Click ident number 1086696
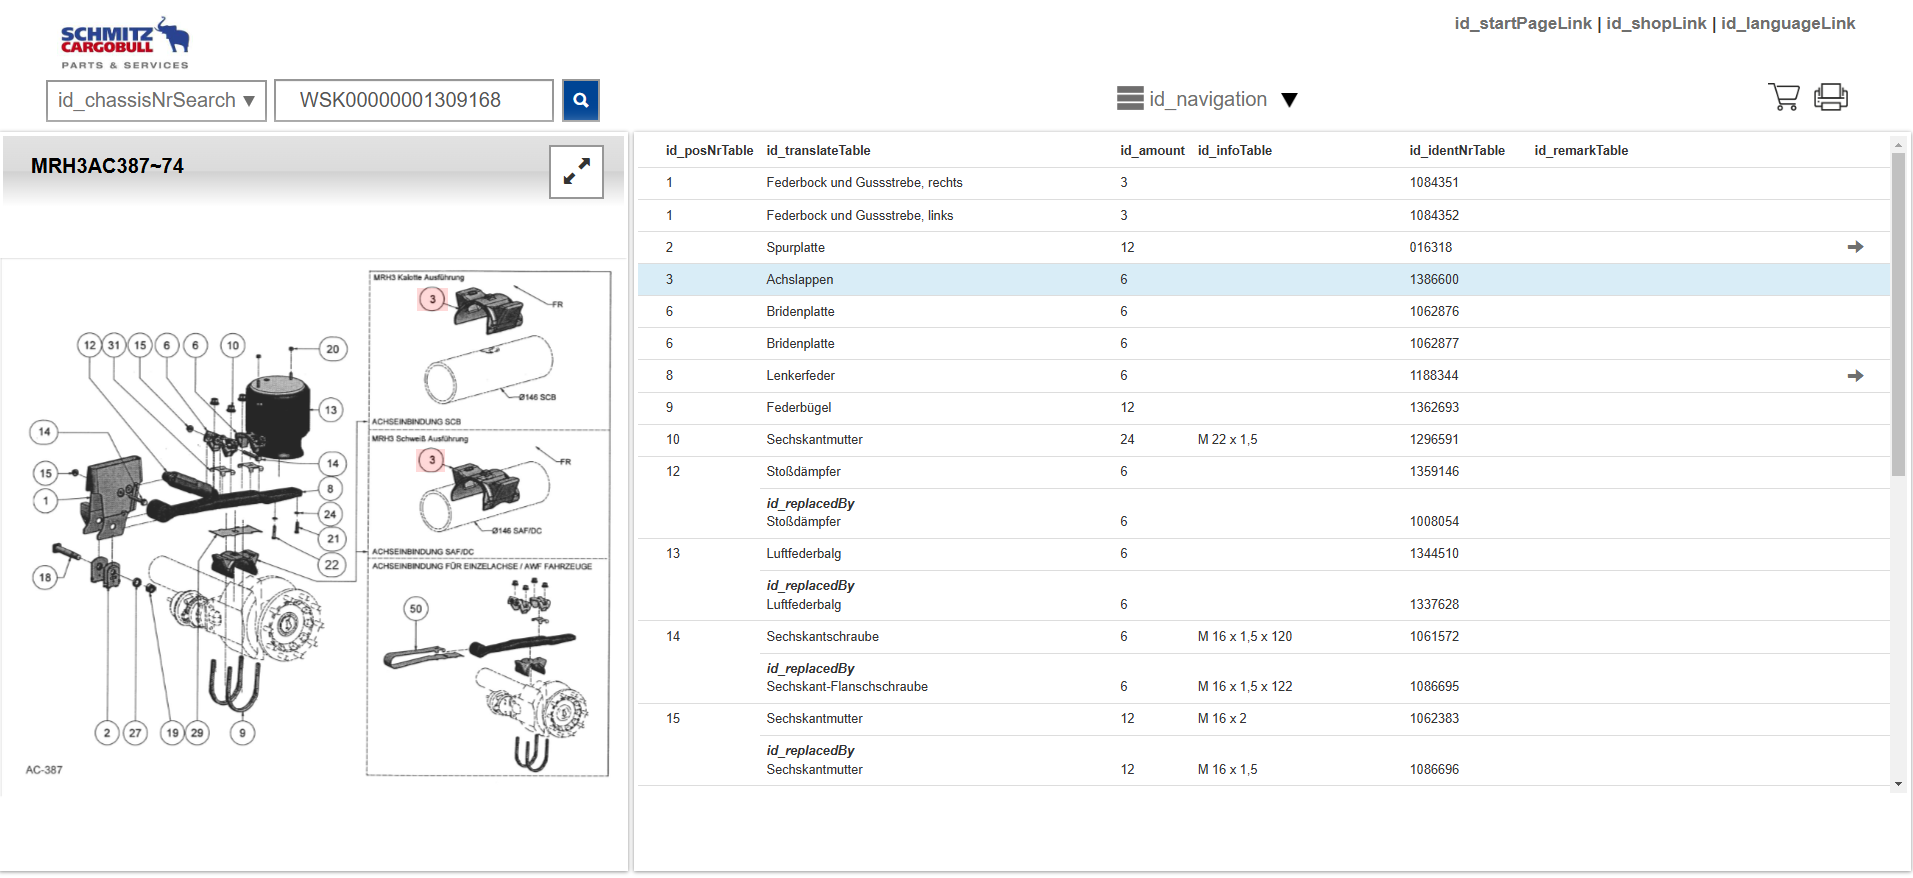Screen dimensions: 1913x878 coord(1434,770)
